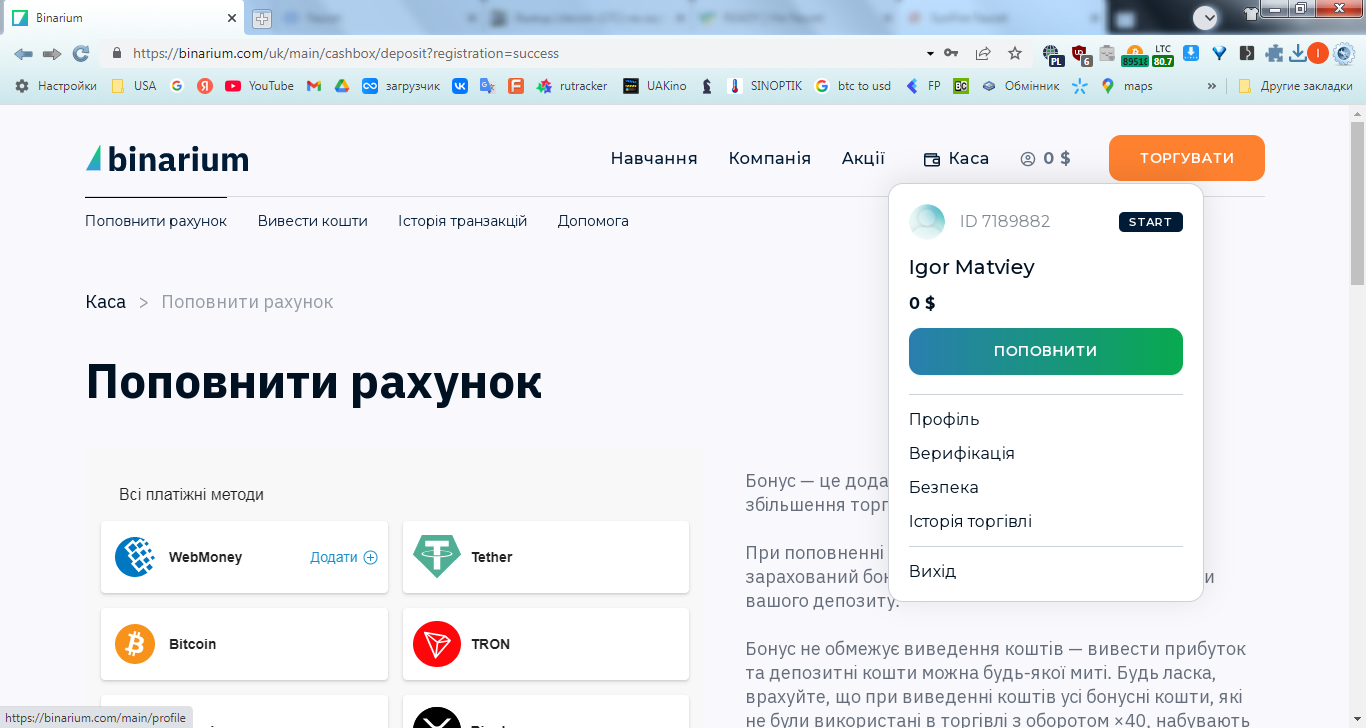Image resolution: width=1366 pixels, height=728 pixels.
Task: Choose the Tether payment method
Action: 546,557
